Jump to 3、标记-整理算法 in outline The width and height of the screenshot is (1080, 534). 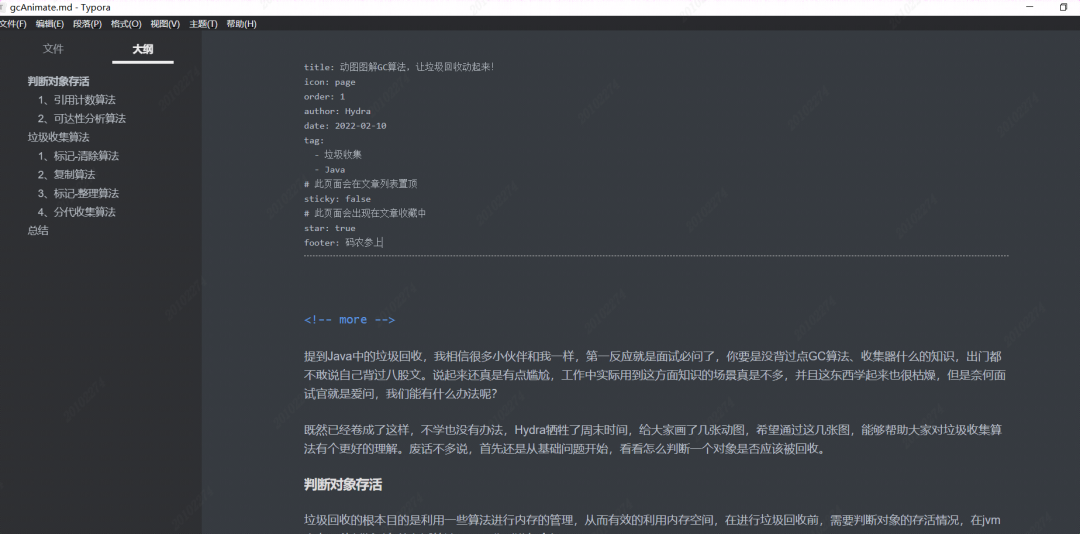tap(79, 193)
